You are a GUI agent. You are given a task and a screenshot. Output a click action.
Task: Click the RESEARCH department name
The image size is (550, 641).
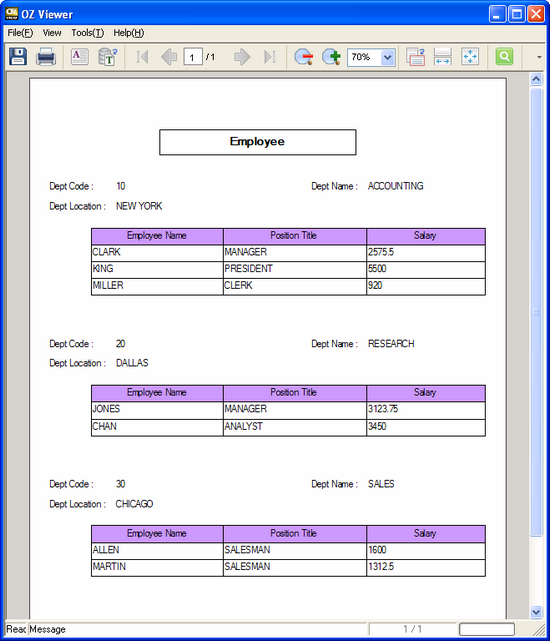pos(391,344)
